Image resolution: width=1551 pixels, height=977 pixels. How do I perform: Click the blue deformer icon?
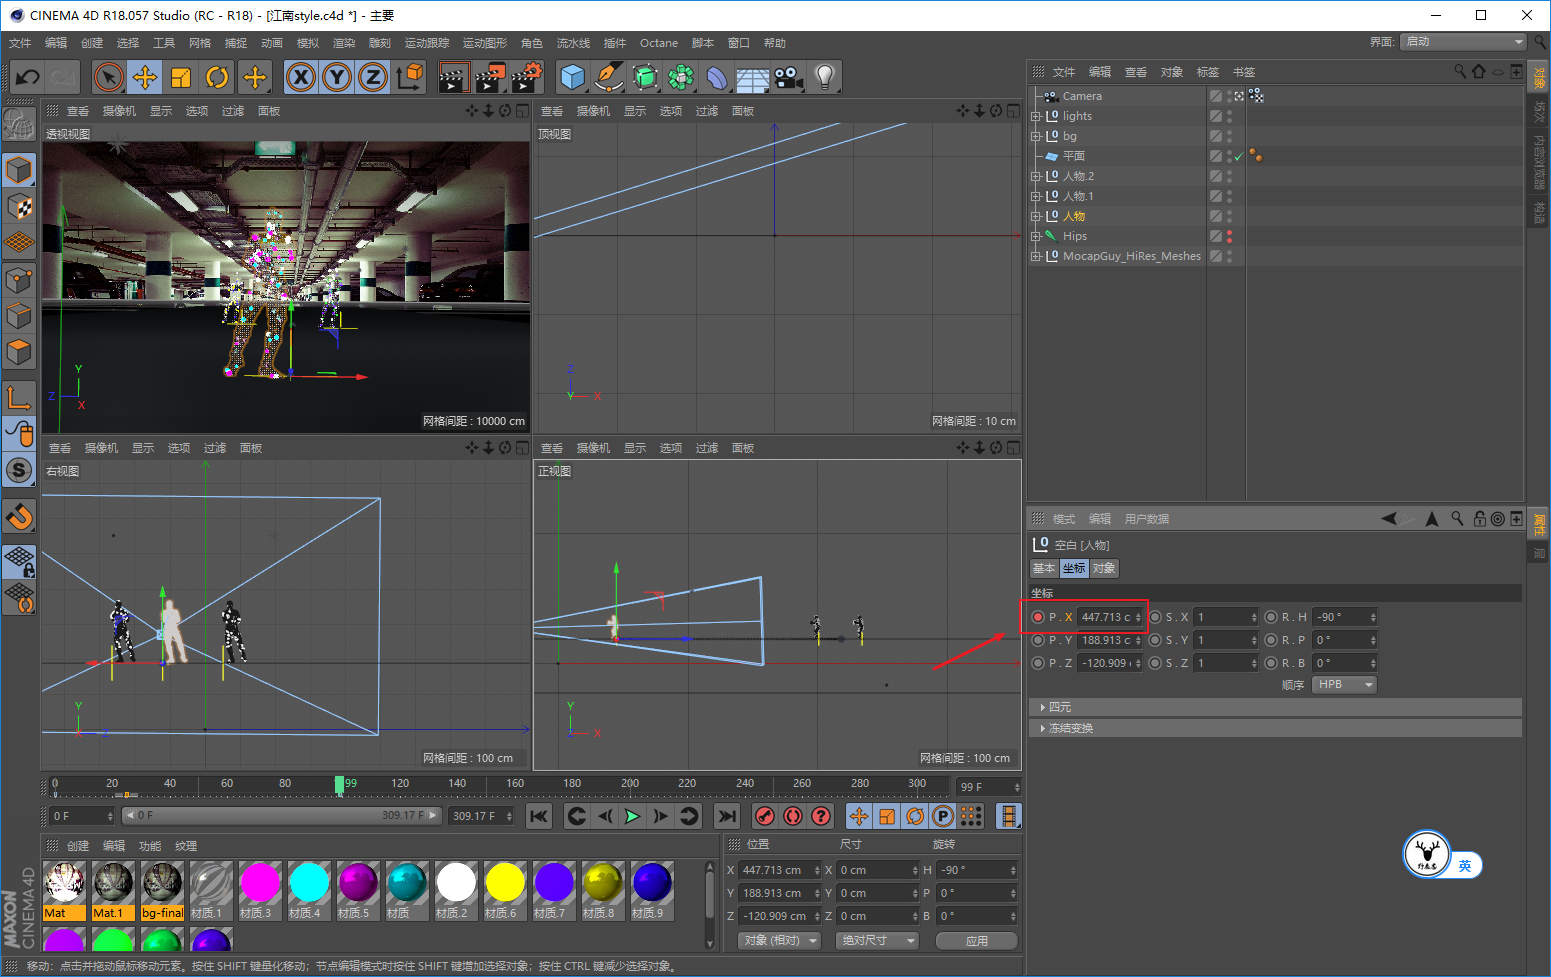(x=717, y=77)
